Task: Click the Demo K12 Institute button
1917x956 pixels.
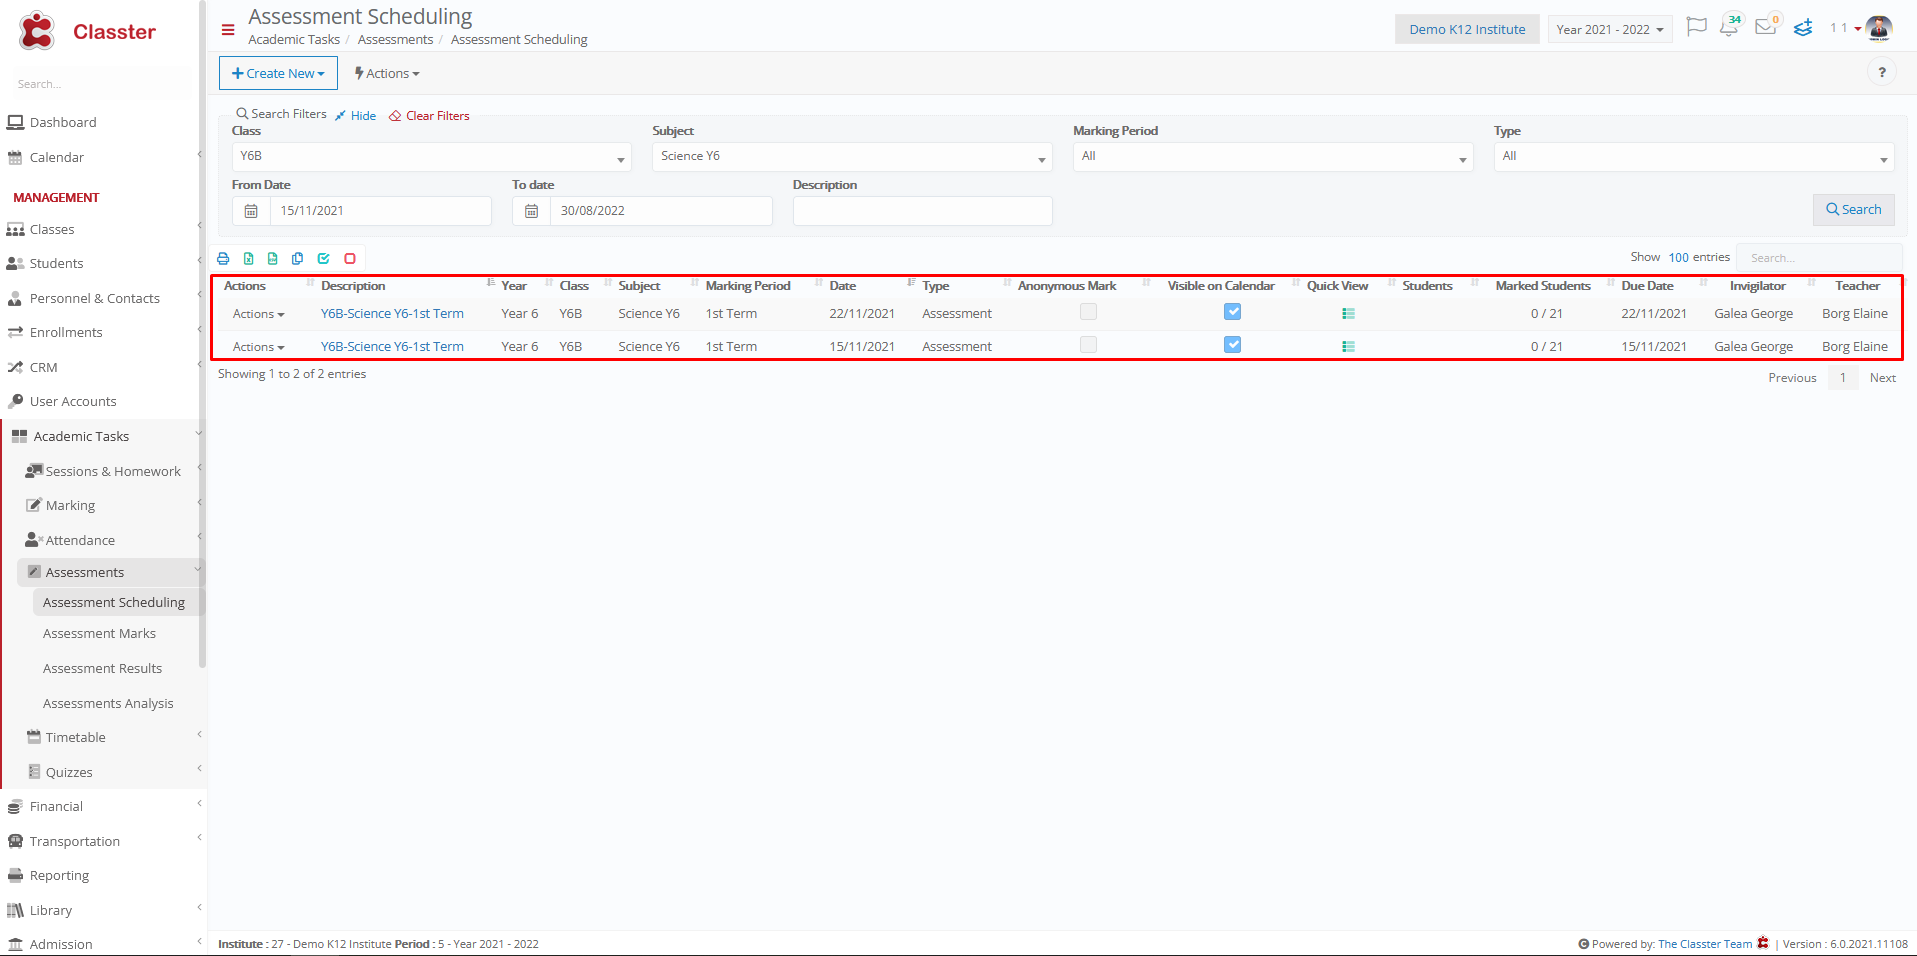Action: (x=1467, y=29)
